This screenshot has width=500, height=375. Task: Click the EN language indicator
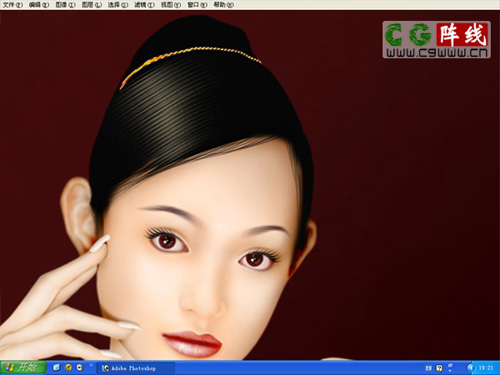tap(429, 368)
